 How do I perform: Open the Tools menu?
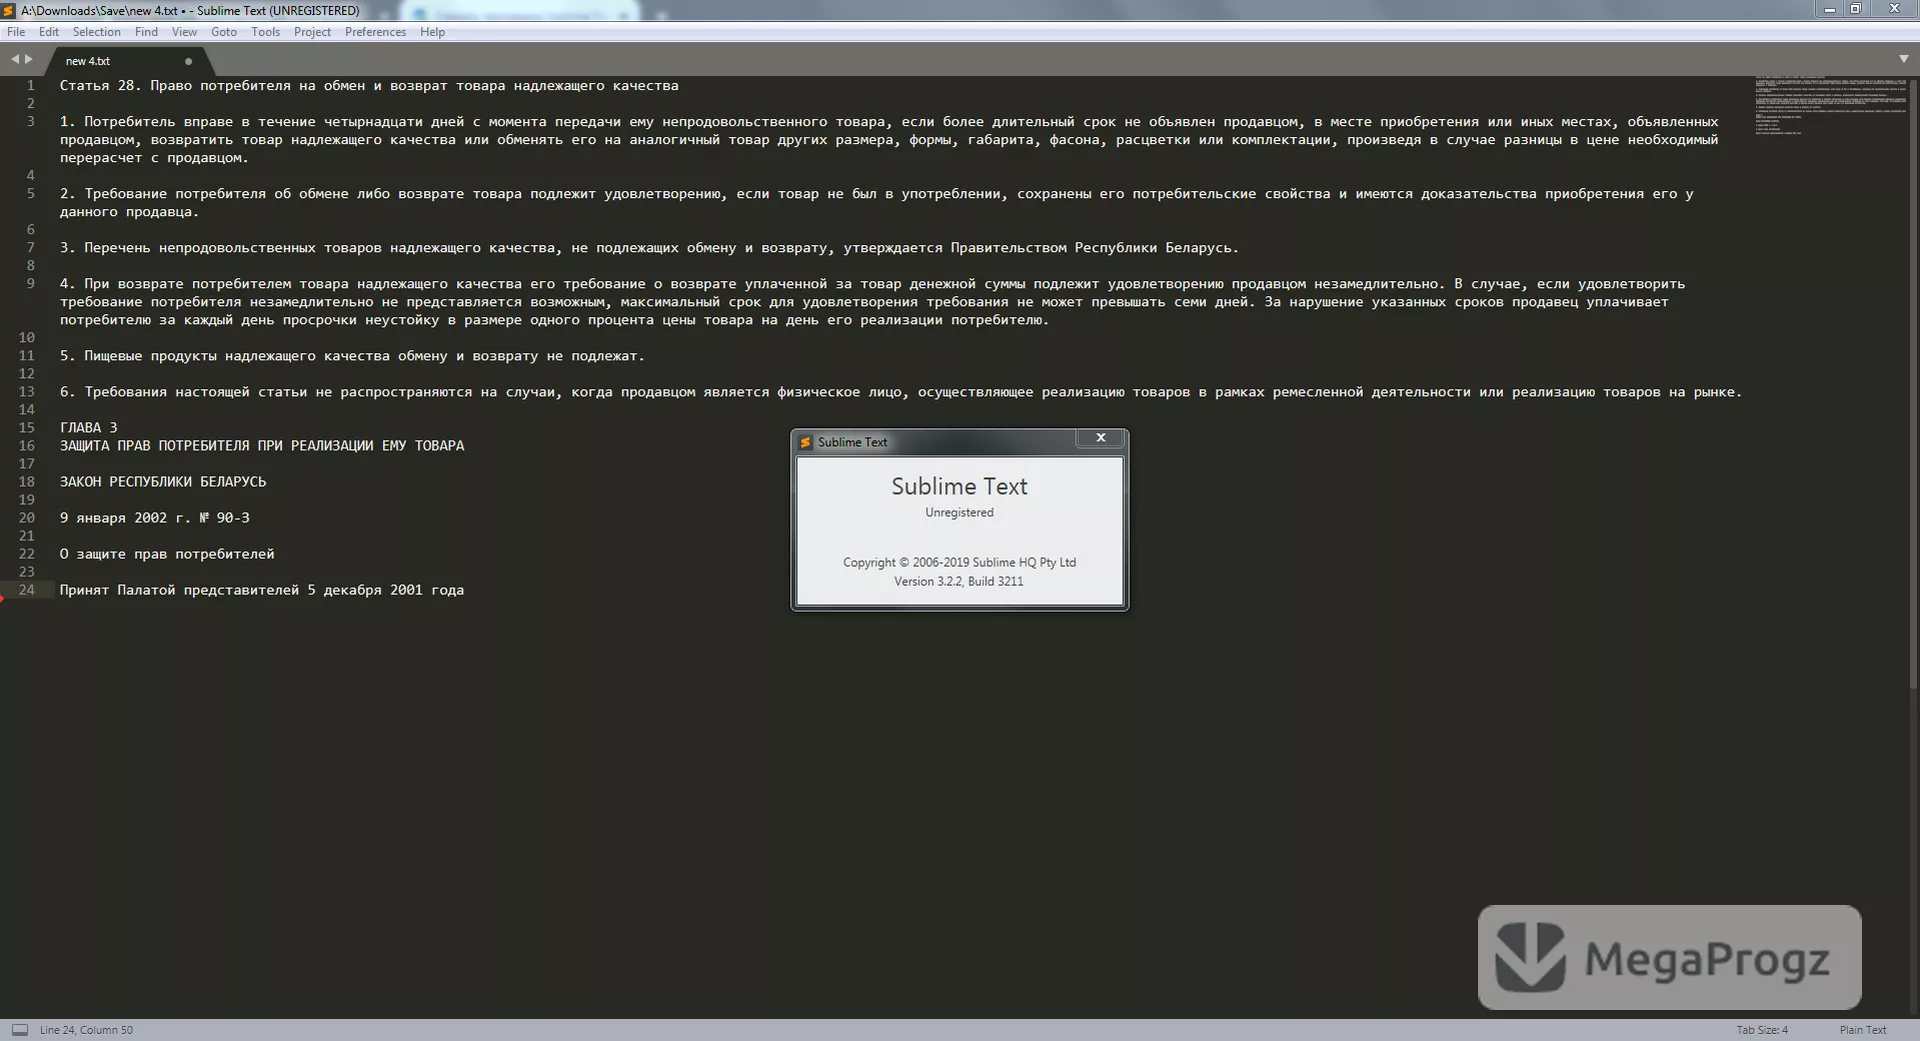[x=265, y=32]
